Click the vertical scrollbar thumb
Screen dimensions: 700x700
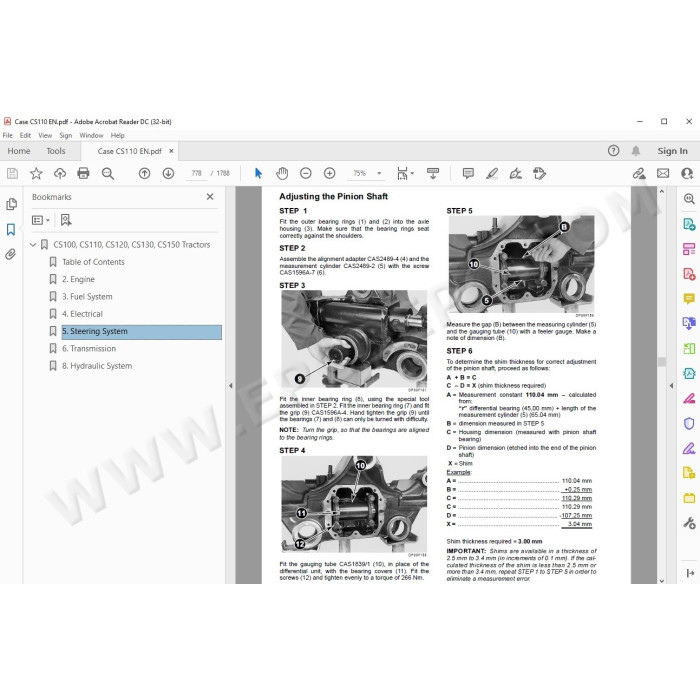(662, 362)
